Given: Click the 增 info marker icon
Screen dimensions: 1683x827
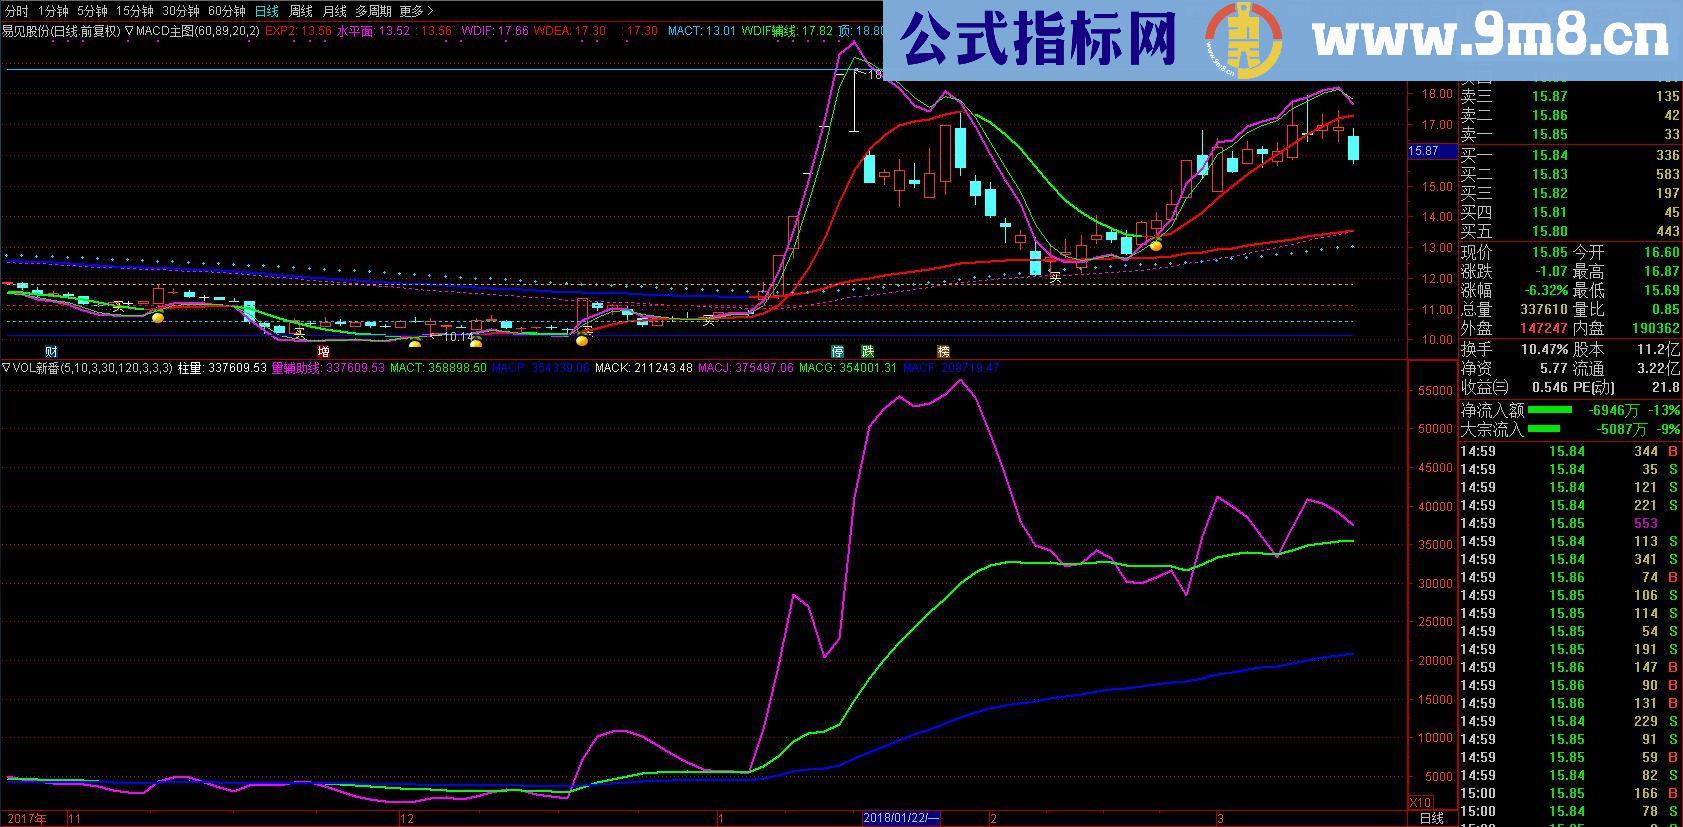Looking at the screenshot, I should pyautogui.click(x=323, y=352).
